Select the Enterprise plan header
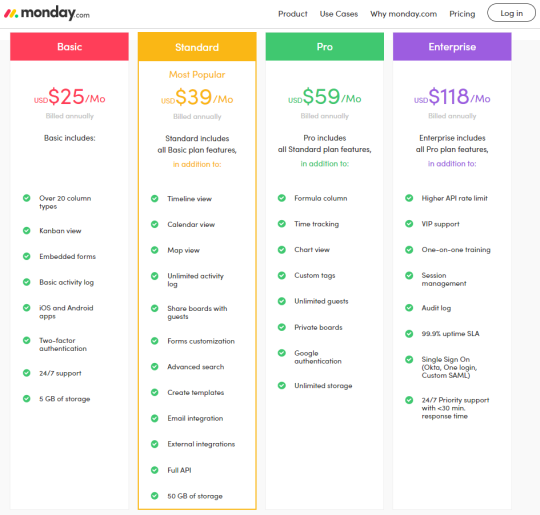540x515 pixels. [x=452, y=47]
